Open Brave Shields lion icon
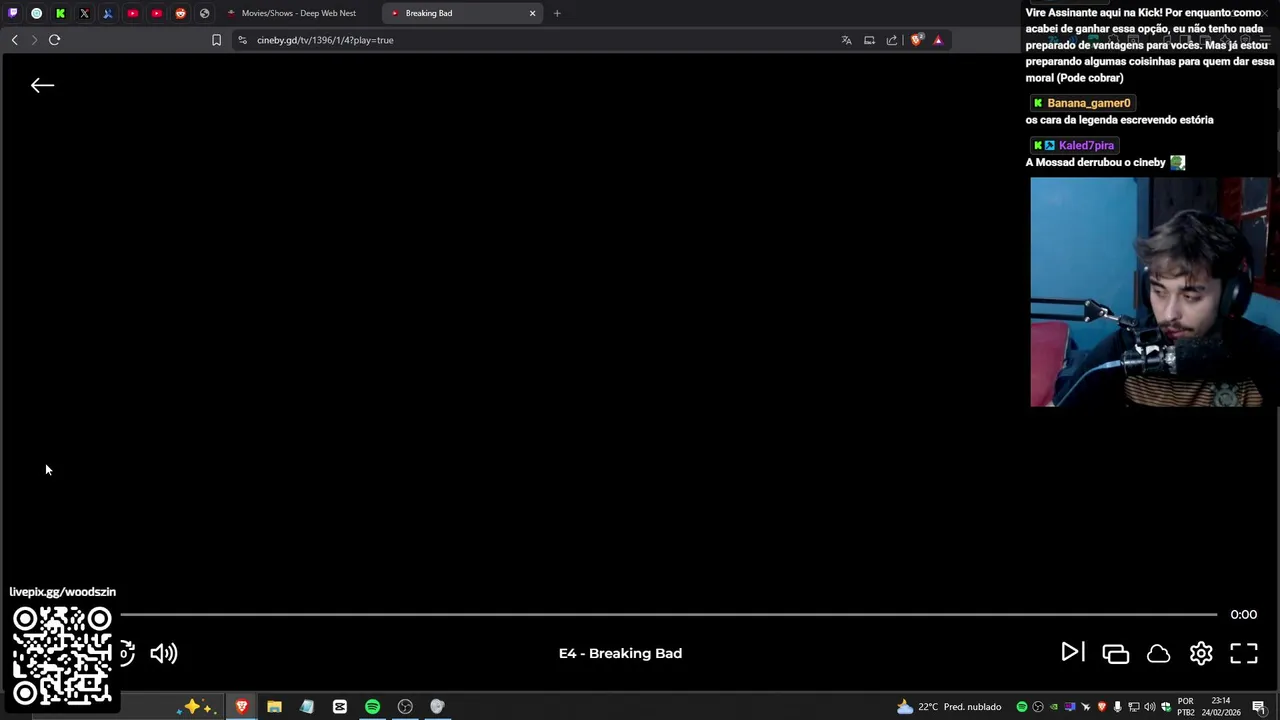 point(916,40)
